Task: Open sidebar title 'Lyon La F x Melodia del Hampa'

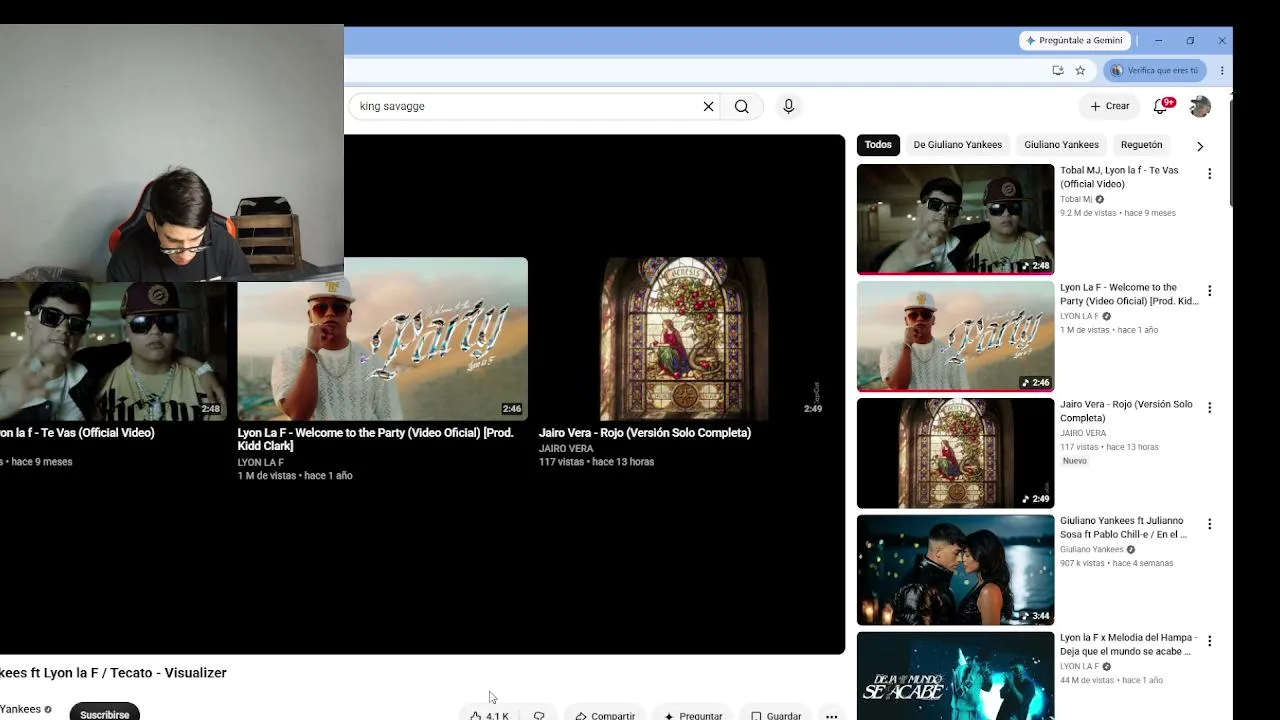Action: pyautogui.click(x=1128, y=644)
